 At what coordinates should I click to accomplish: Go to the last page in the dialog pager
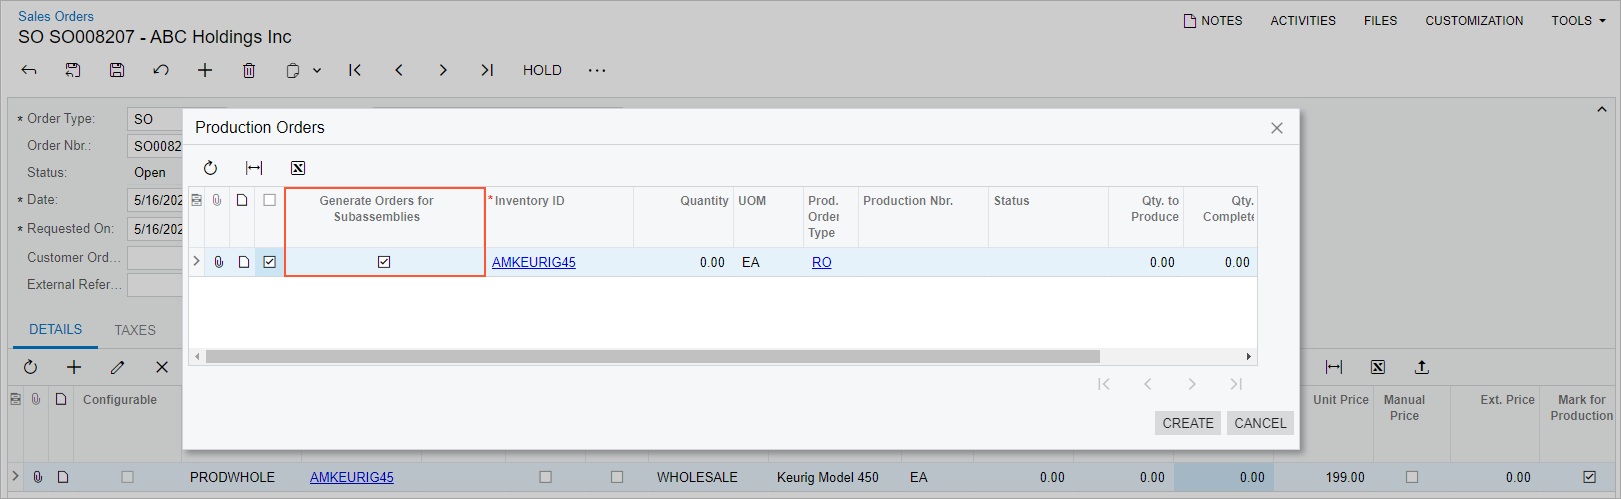pyautogui.click(x=1236, y=384)
